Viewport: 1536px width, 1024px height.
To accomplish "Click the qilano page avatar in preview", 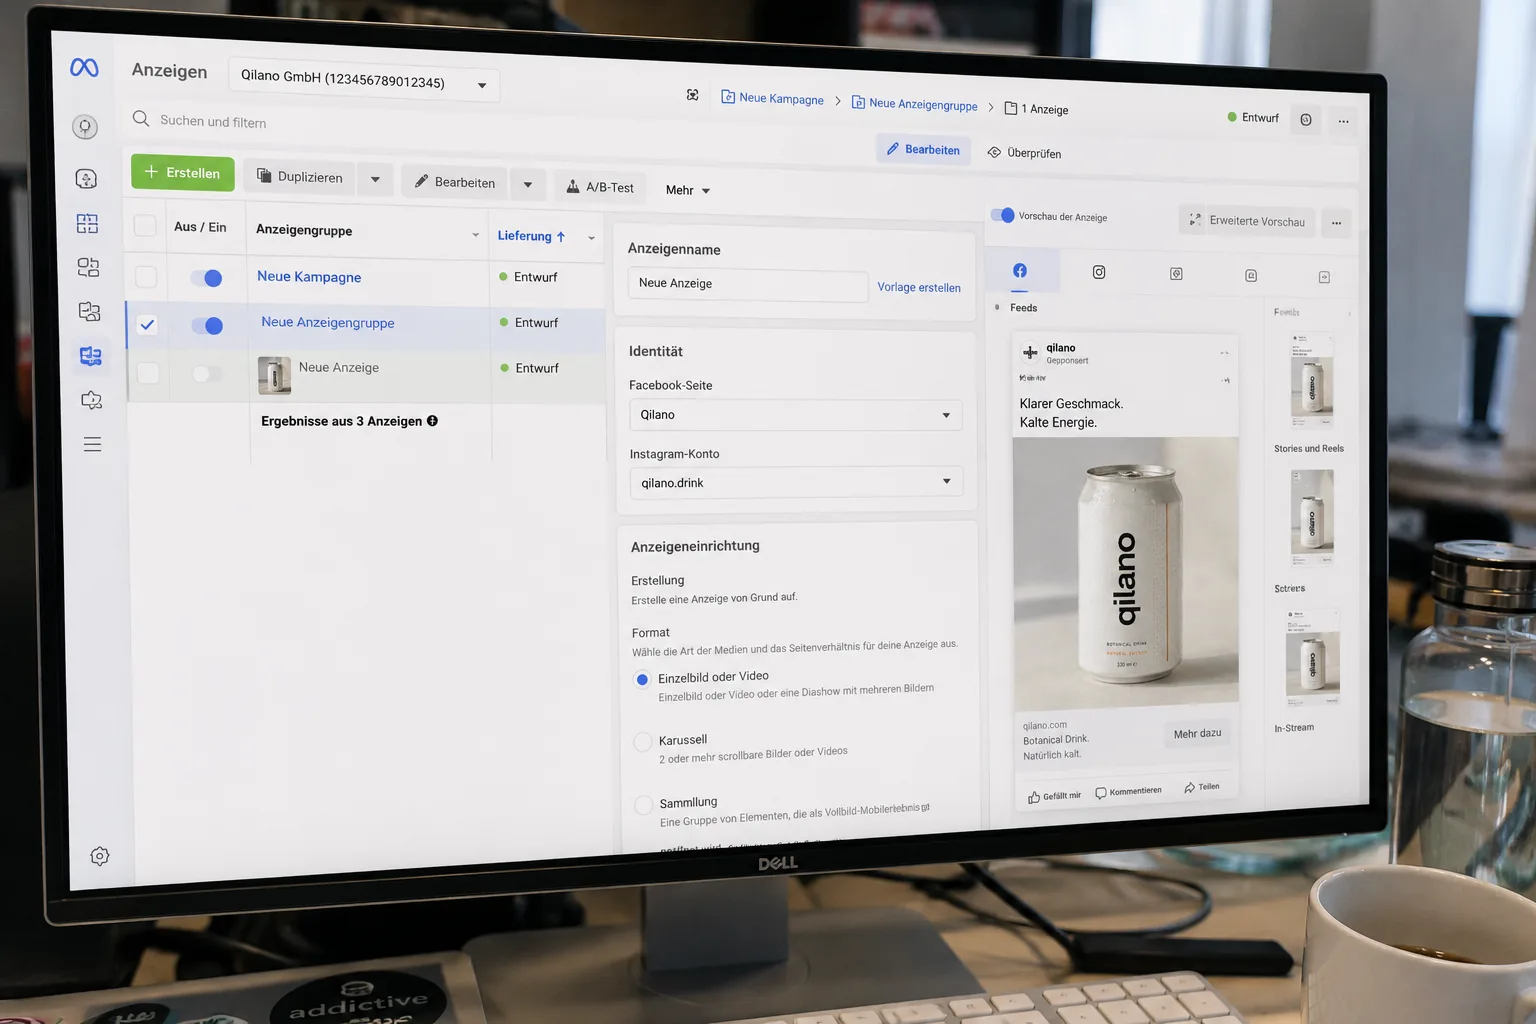I will 1030,352.
